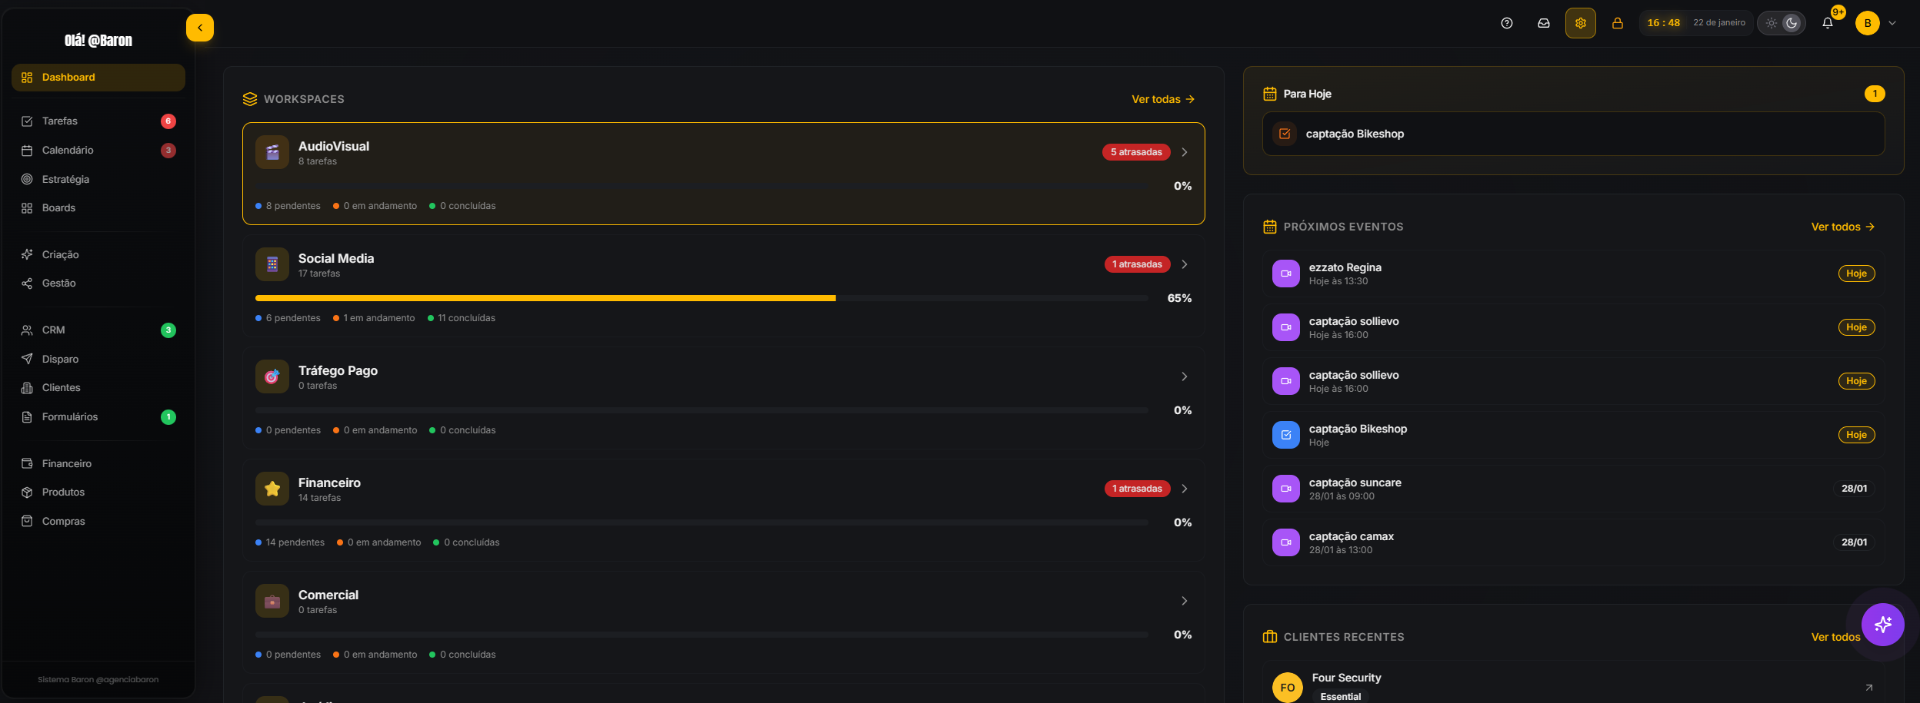The width and height of the screenshot is (1920, 703).
Task: Open the ezzato Regina event entry
Action: point(1573,274)
